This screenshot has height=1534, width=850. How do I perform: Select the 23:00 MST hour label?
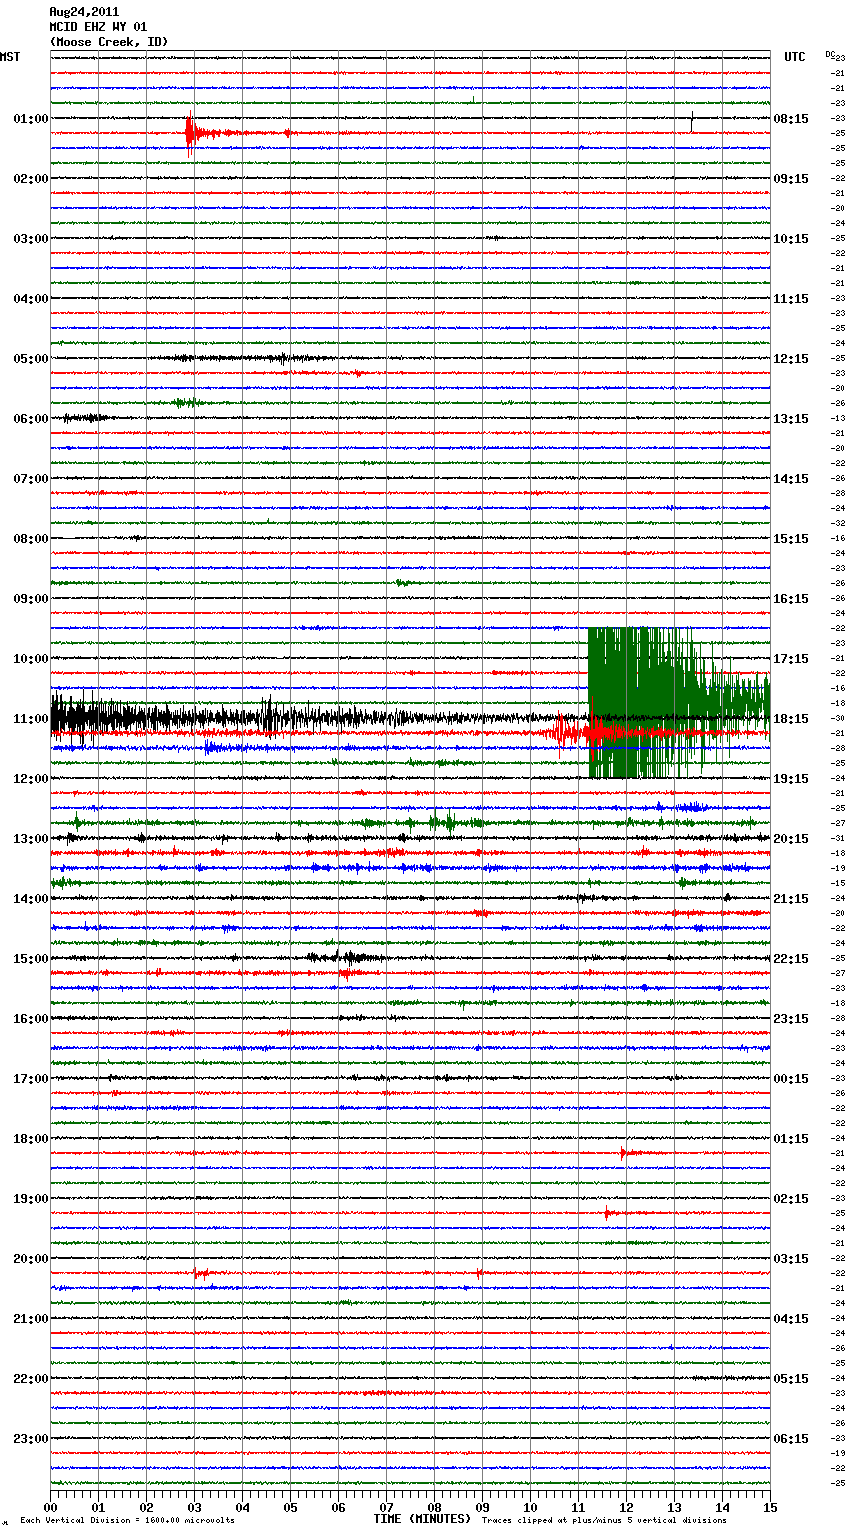tap(30, 1439)
